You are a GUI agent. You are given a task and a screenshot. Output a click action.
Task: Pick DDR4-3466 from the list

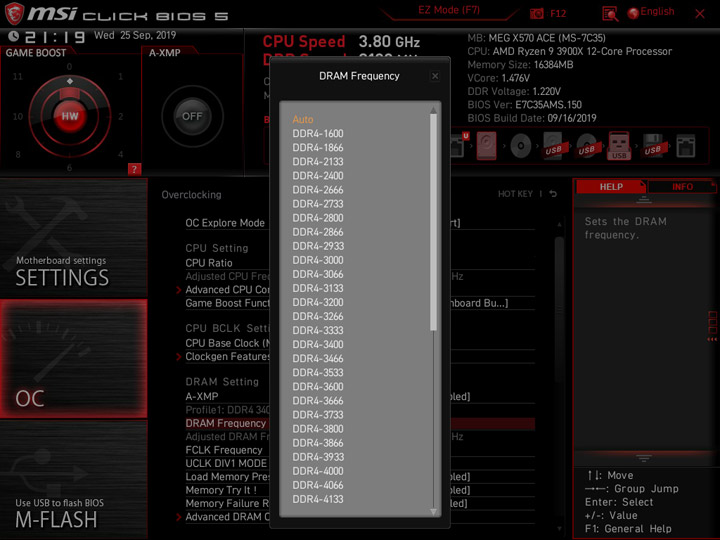[318, 359]
